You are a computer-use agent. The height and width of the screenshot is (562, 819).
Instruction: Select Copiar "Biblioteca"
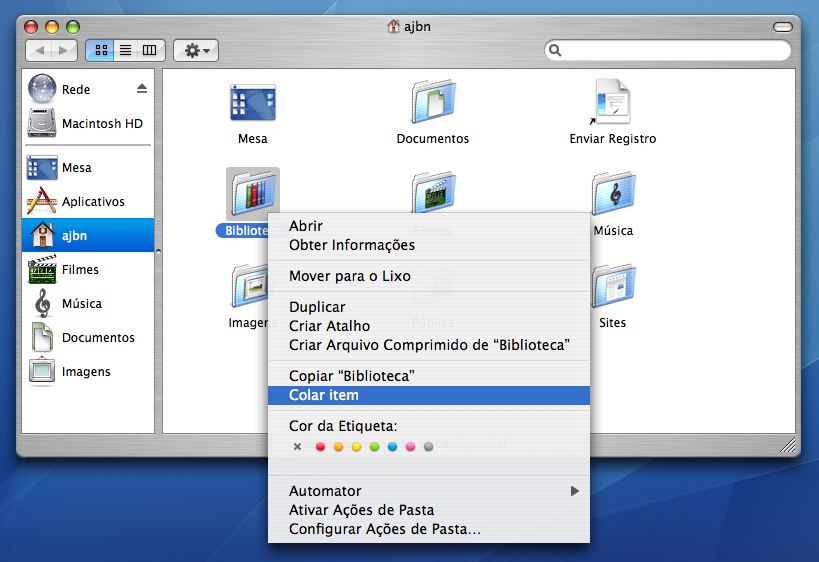click(429, 376)
